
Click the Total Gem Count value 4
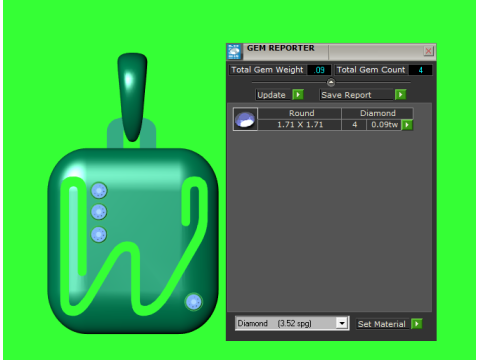[x=420, y=70]
